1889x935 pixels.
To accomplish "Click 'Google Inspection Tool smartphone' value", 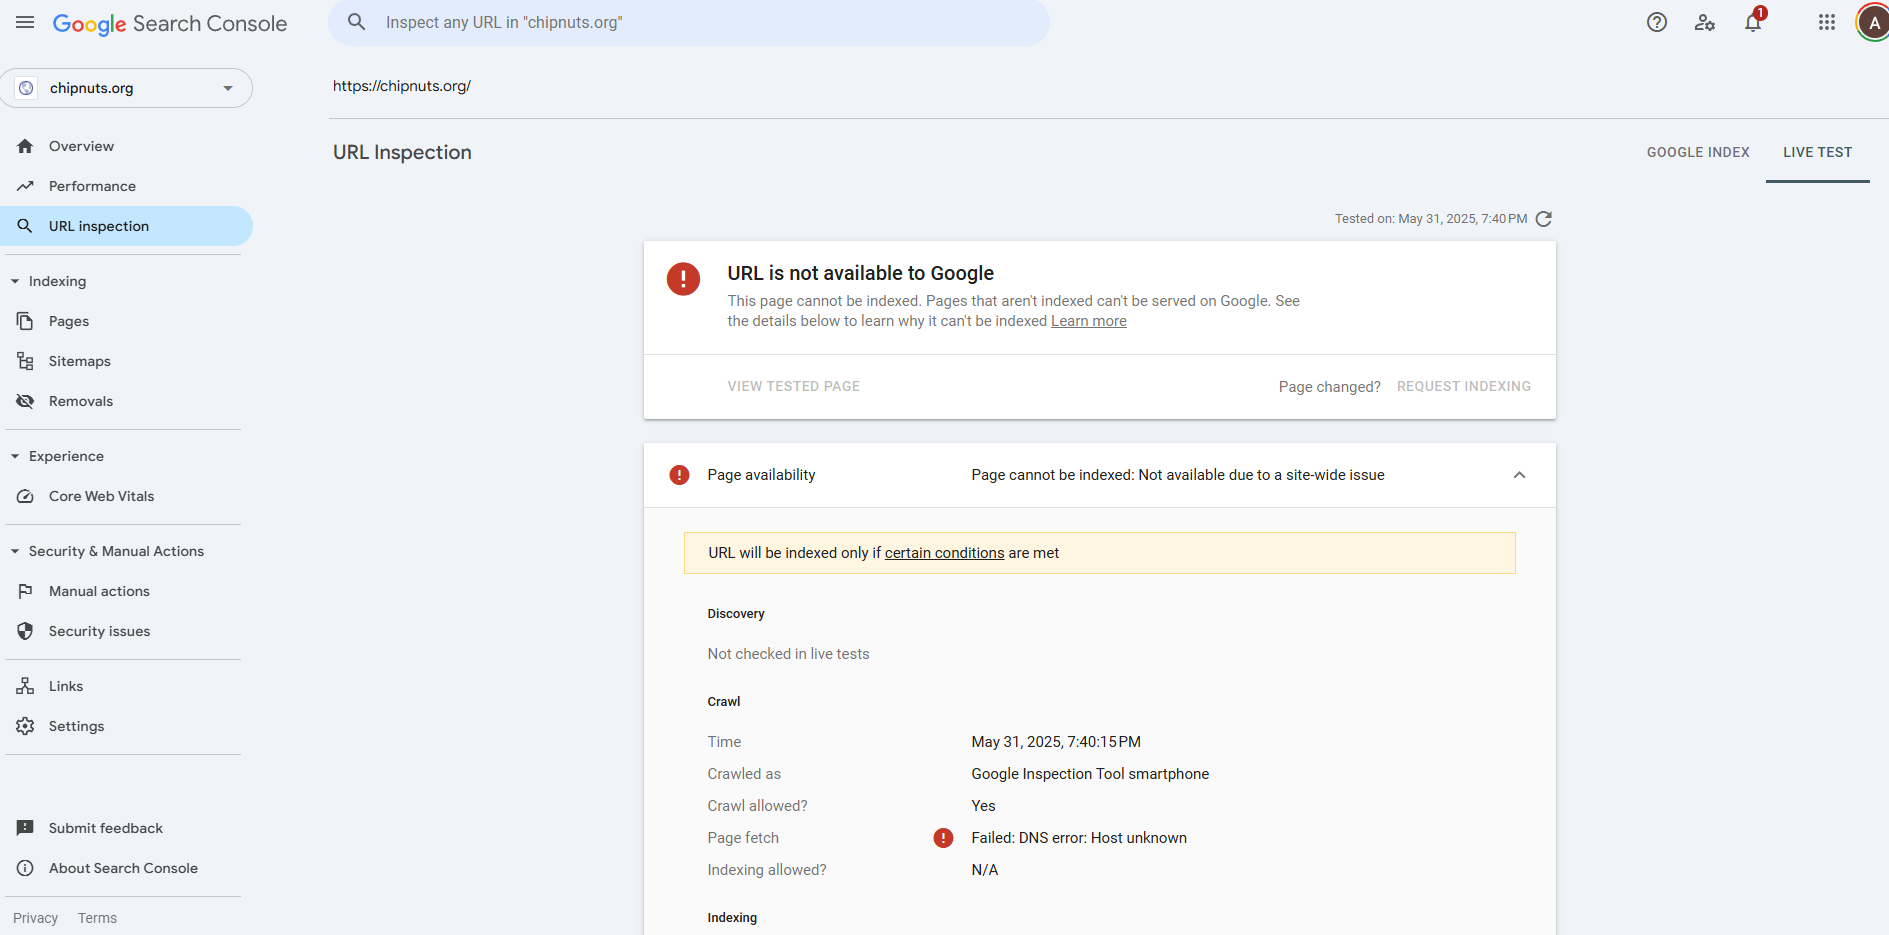I will (1090, 774).
